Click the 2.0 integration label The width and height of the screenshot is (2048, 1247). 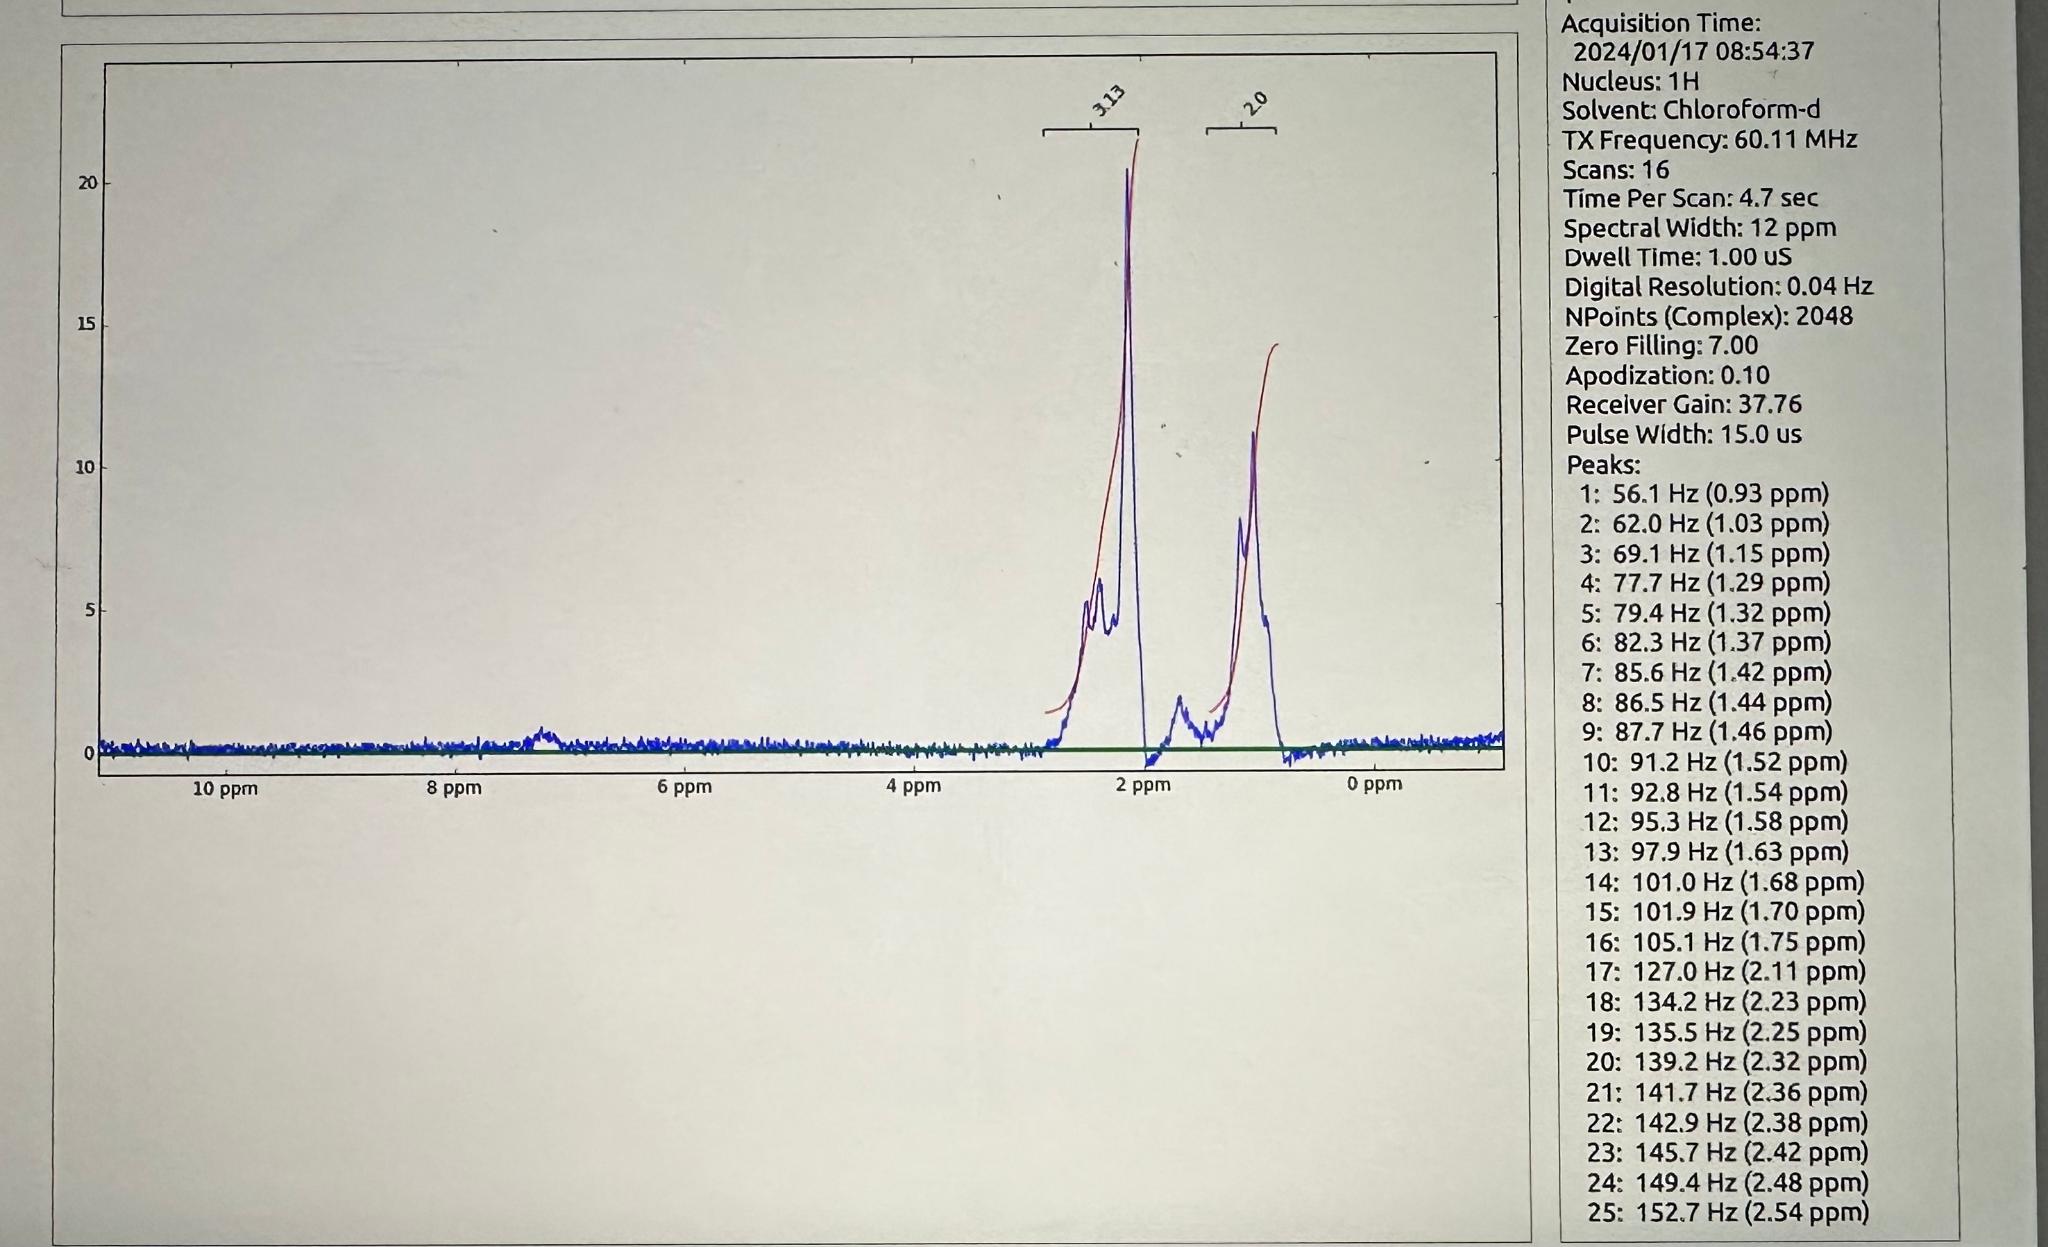click(1255, 103)
